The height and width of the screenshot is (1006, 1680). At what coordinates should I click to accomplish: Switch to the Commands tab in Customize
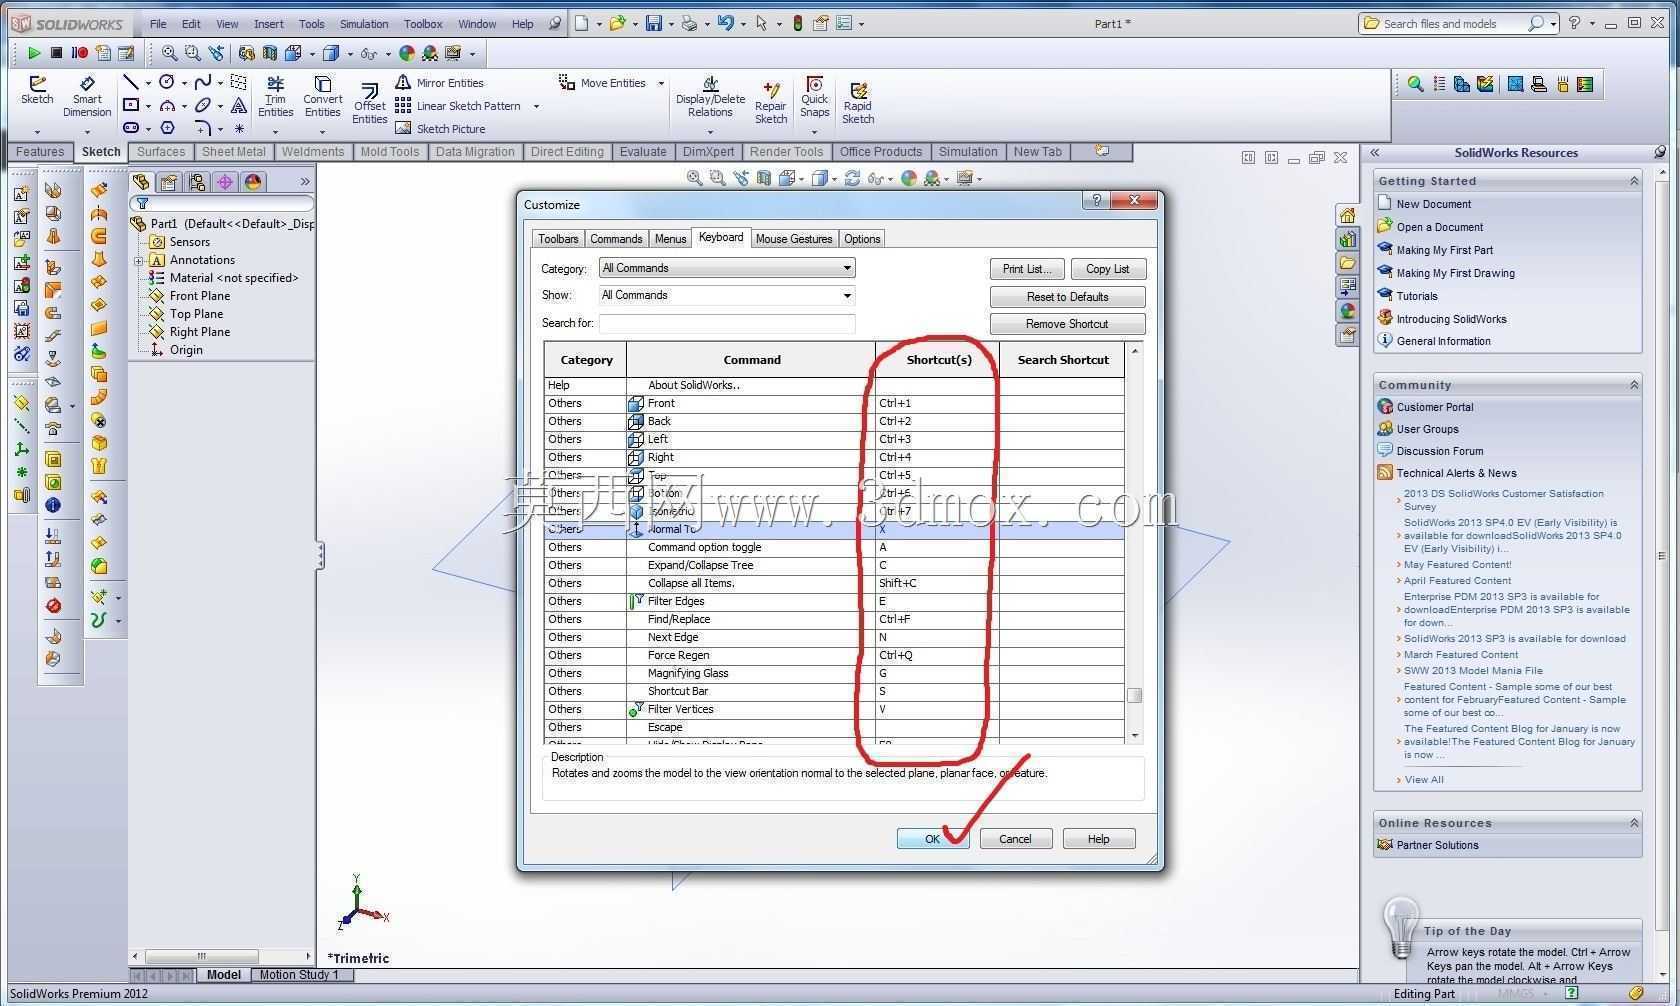point(616,239)
